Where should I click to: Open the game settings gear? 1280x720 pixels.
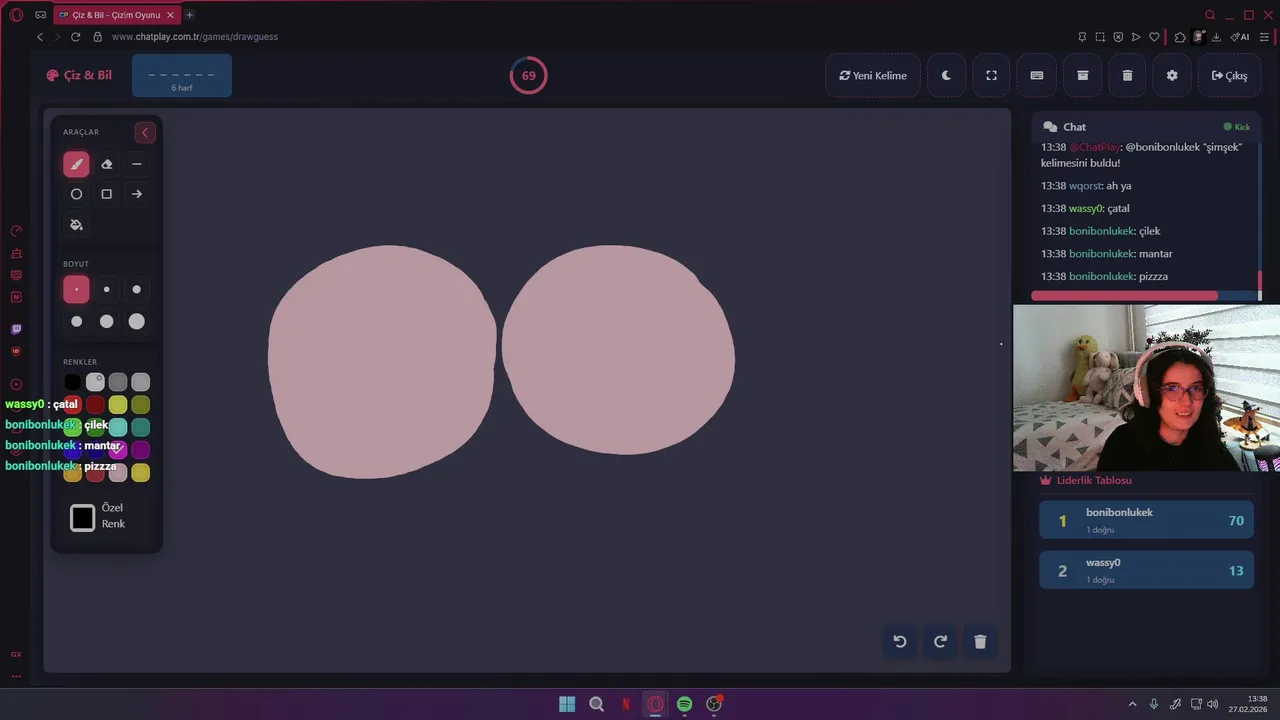coord(1172,75)
